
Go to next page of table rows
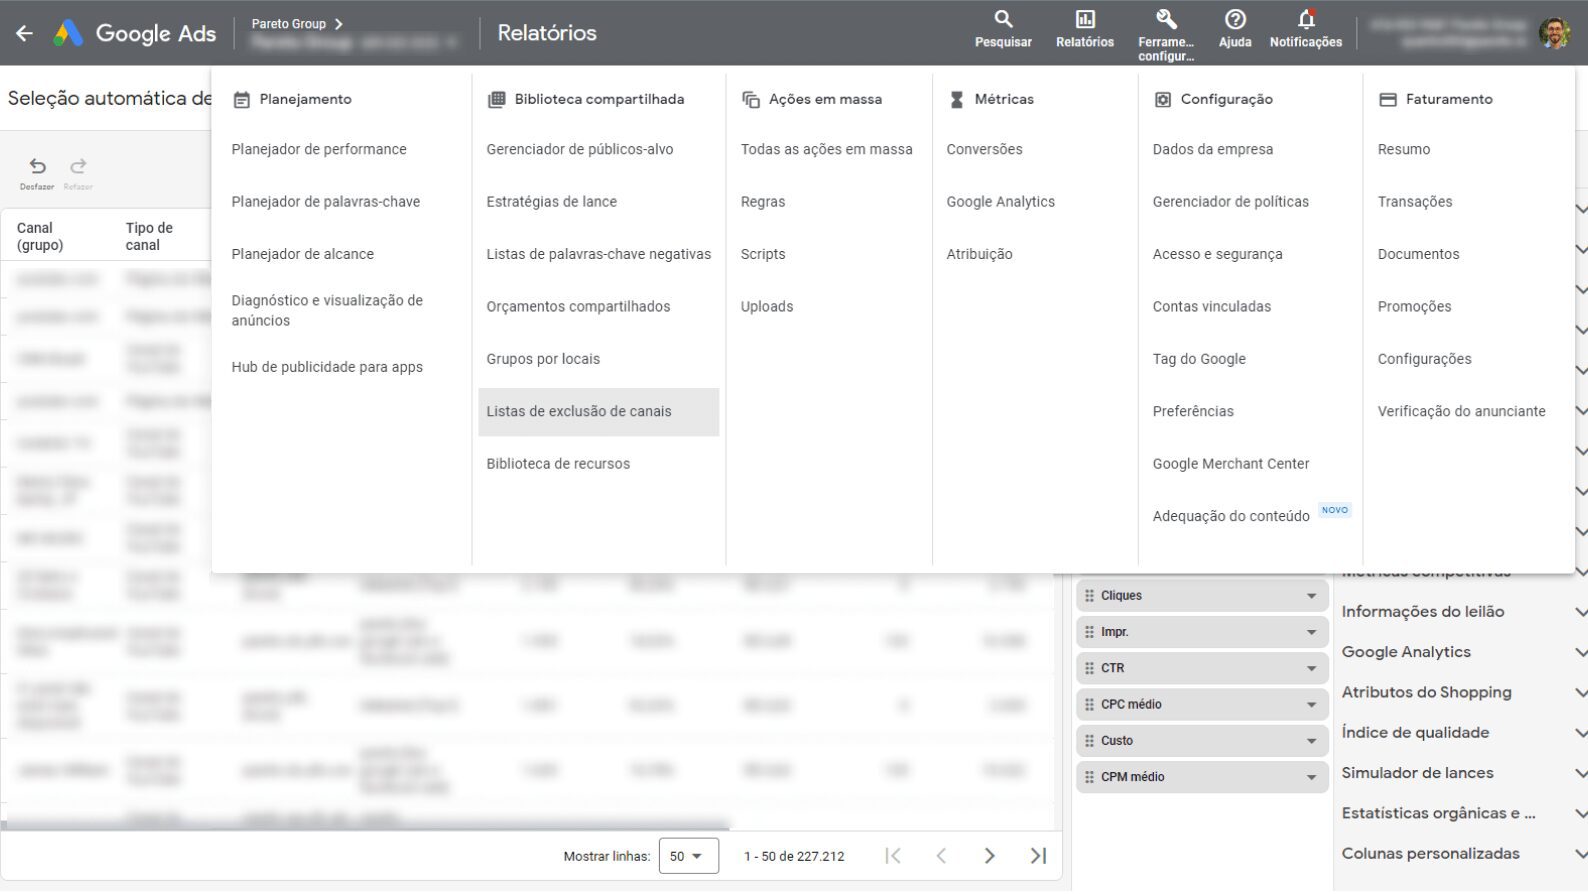pos(989,856)
